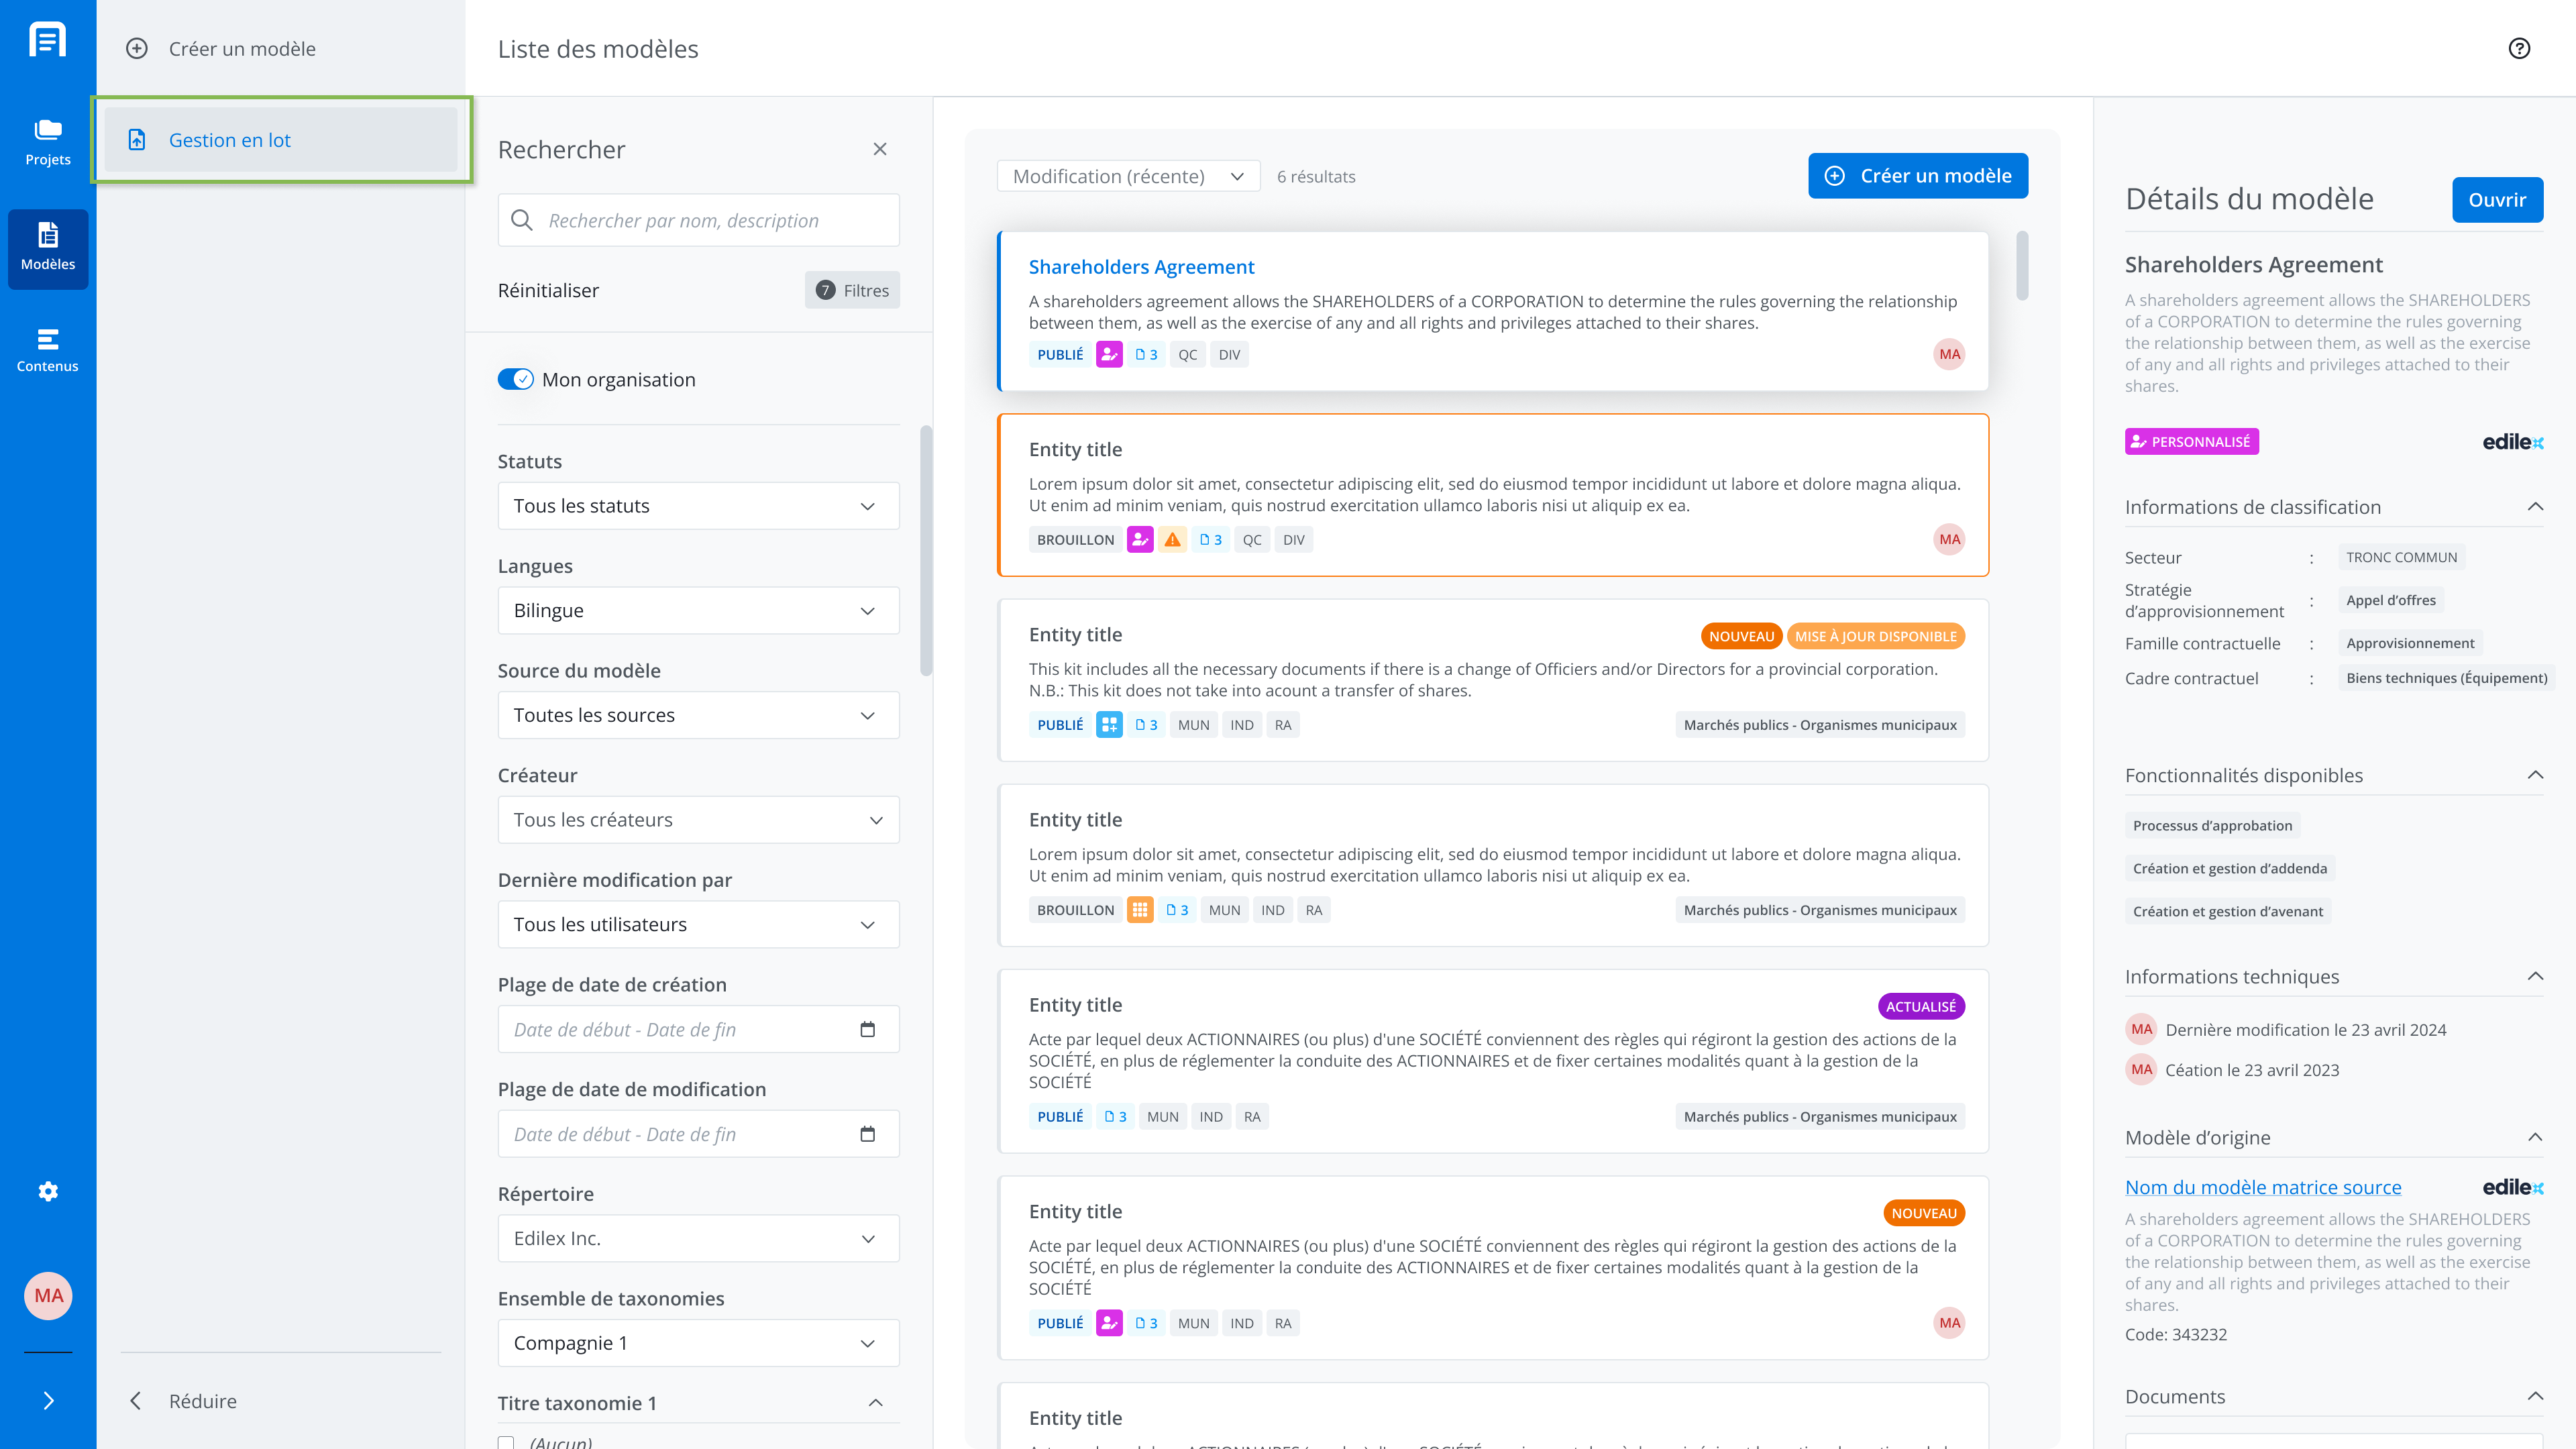This screenshot has width=2576, height=1449.
Task: Click the warning icon on the orange draft card
Action: click(x=1172, y=540)
